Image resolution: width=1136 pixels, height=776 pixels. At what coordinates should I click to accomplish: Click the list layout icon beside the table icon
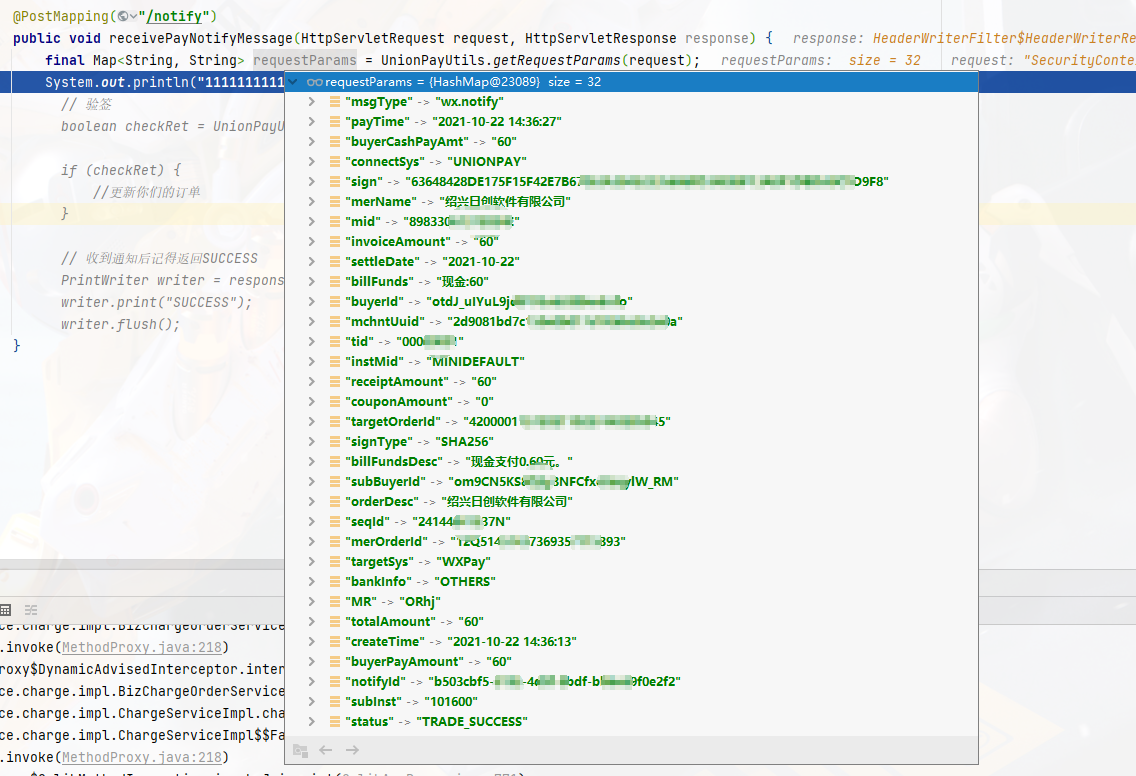(x=31, y=609)
